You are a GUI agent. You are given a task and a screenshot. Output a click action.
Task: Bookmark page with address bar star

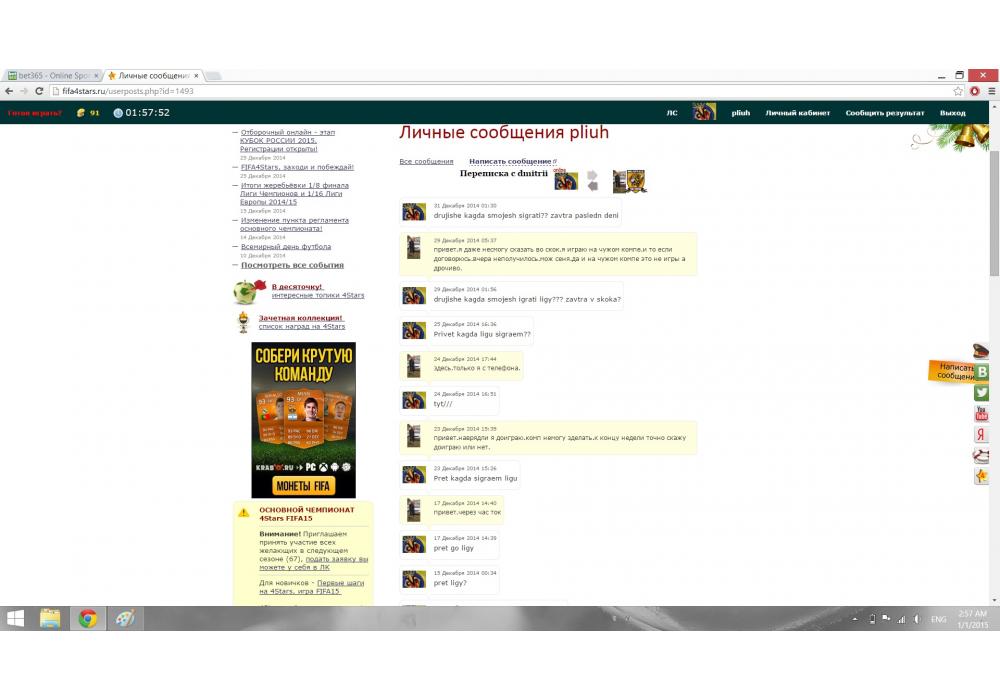958,91
